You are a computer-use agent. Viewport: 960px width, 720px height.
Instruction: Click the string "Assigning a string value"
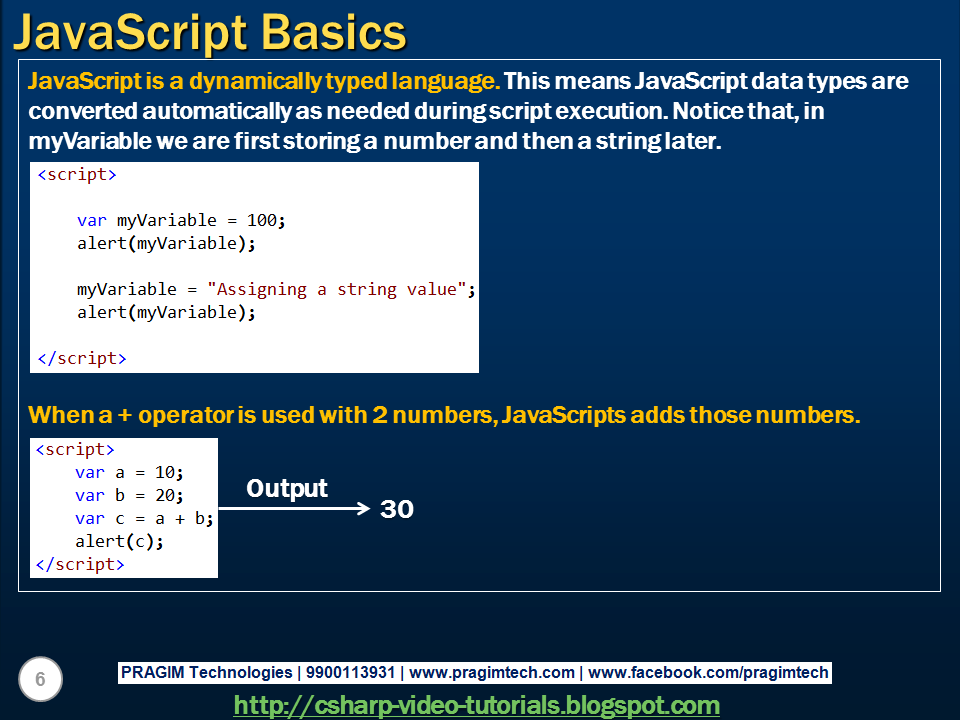coord(337,289)
